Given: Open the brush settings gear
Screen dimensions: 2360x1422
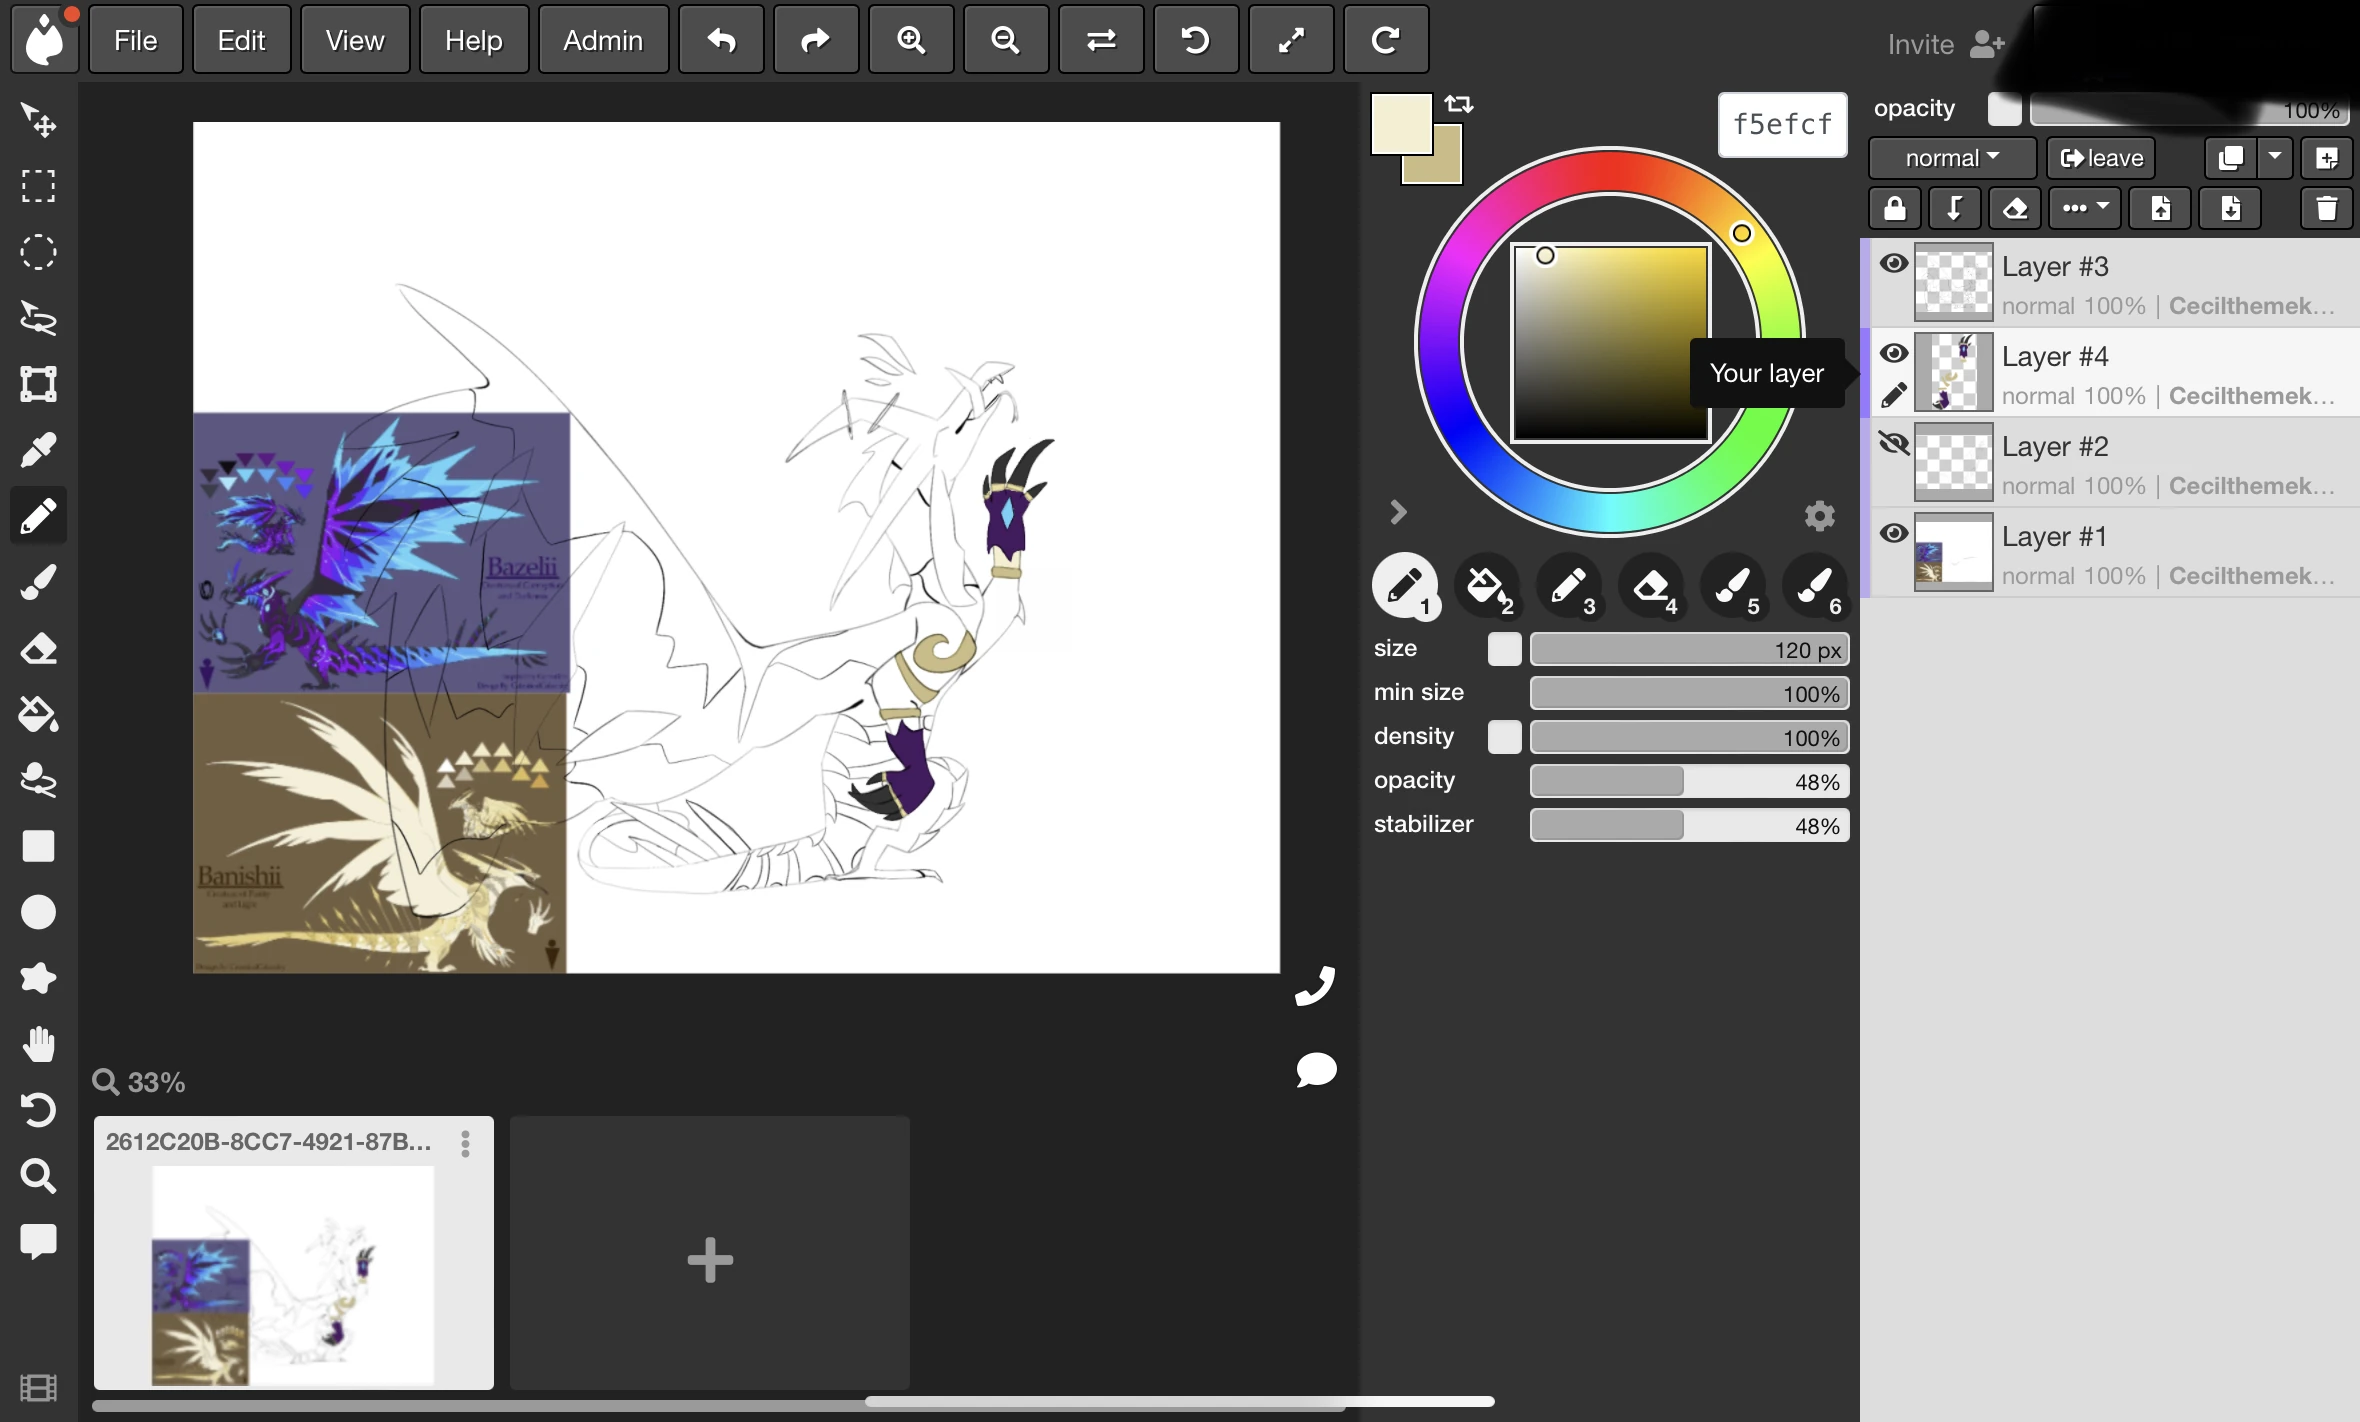Looking at the screenshot, I should click(x=1818, y=514).
